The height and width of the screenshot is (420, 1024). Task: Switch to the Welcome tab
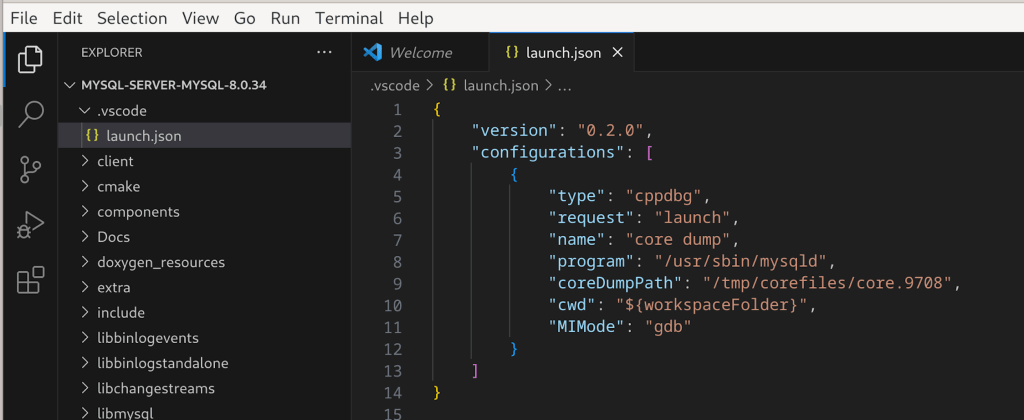[x=419, y=52]
